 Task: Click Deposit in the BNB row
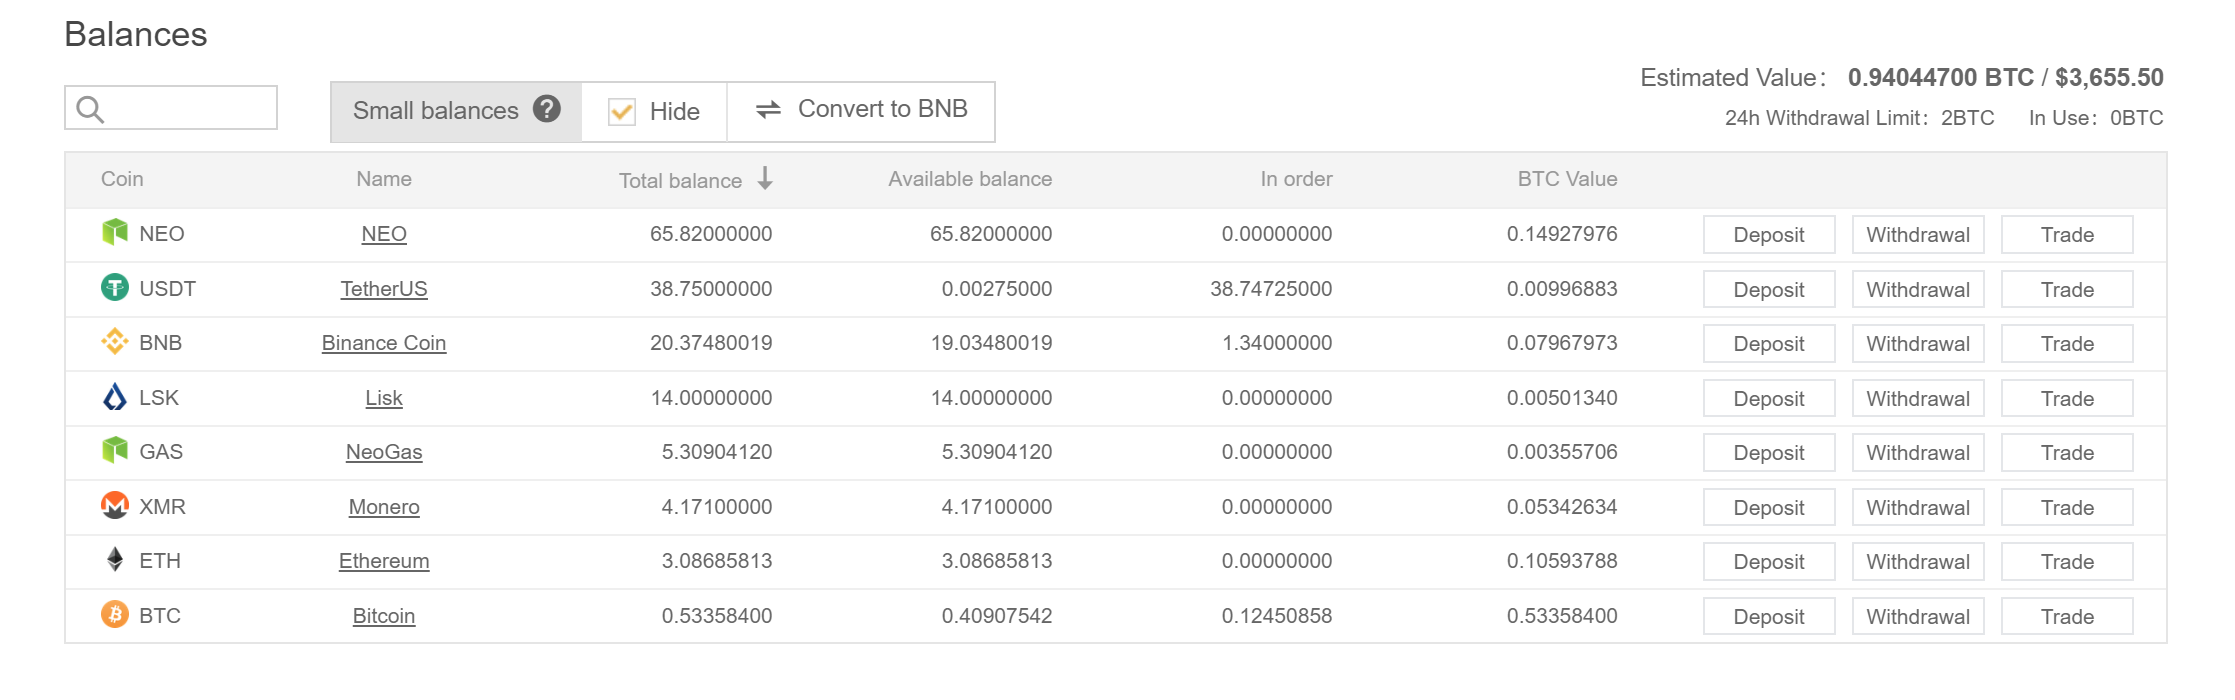pos(1769,344)
